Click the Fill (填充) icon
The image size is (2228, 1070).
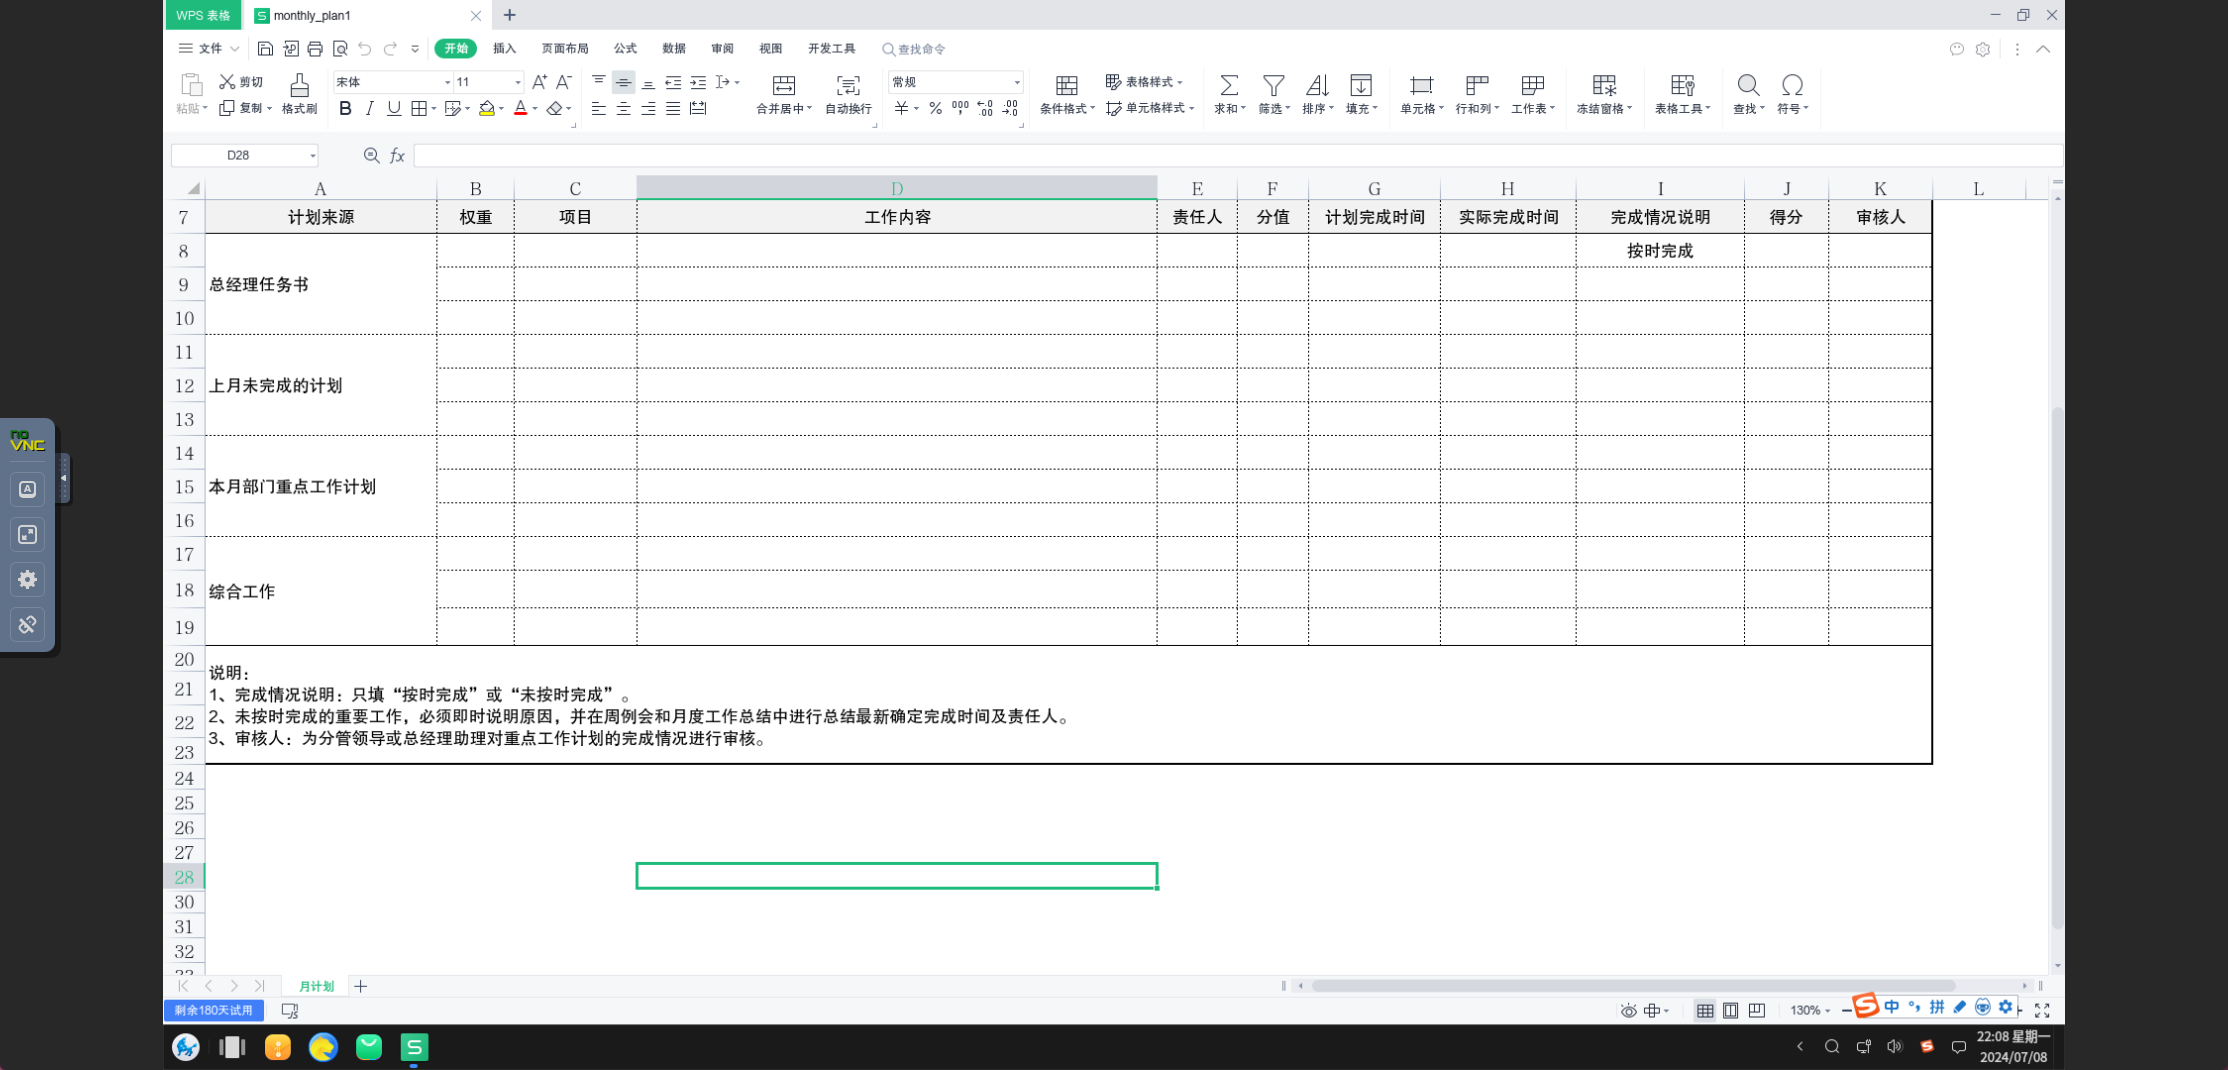1361,86
